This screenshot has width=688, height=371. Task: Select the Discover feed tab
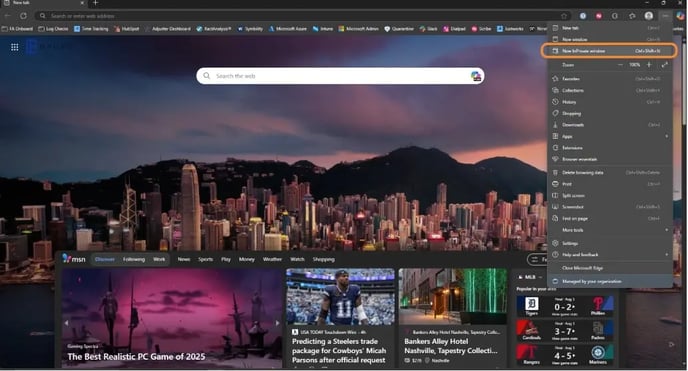pos(104,259)
